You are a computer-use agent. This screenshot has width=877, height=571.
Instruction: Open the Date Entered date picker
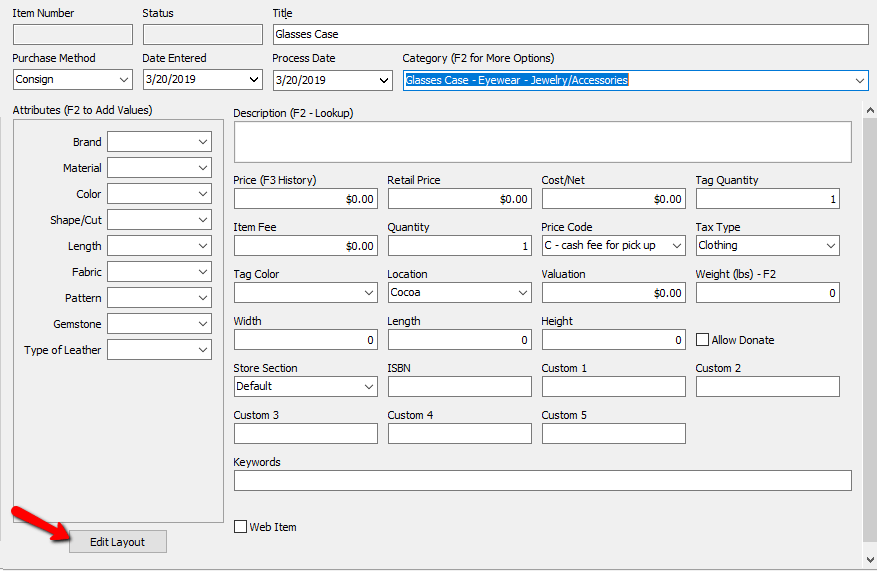(202, 79)
